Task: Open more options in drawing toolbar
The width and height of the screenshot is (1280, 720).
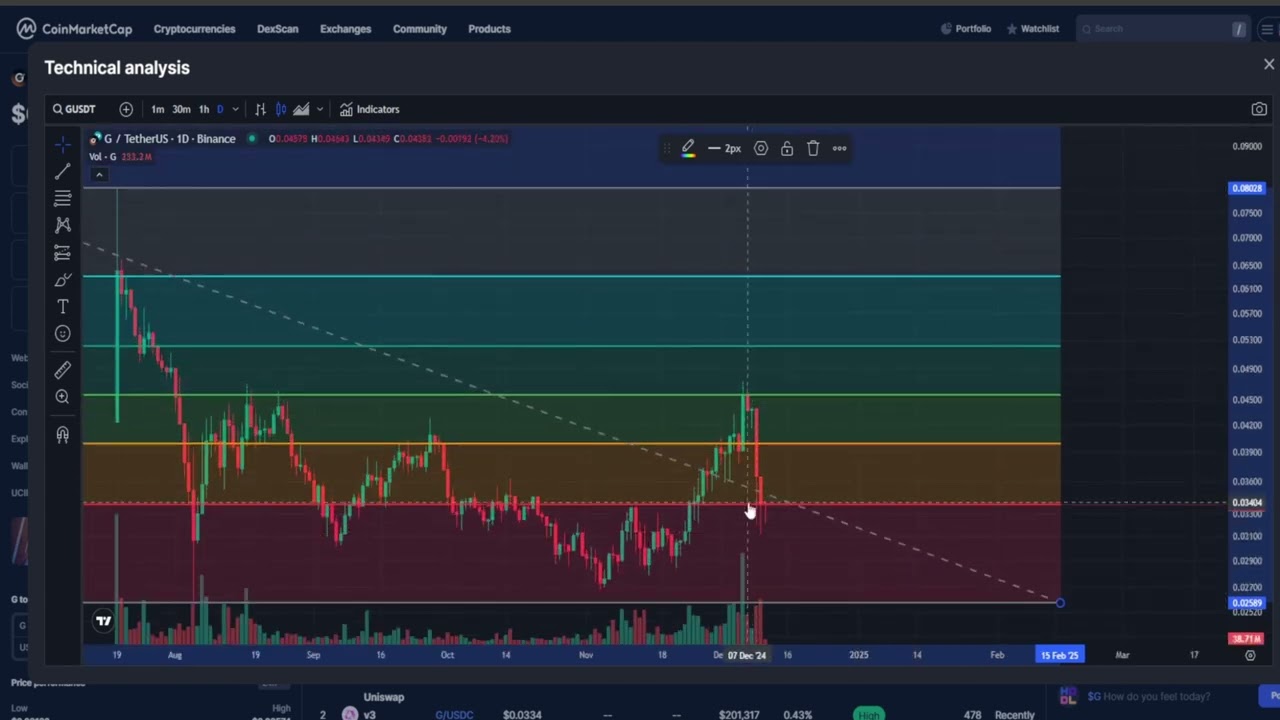Action: pos(839,148)
